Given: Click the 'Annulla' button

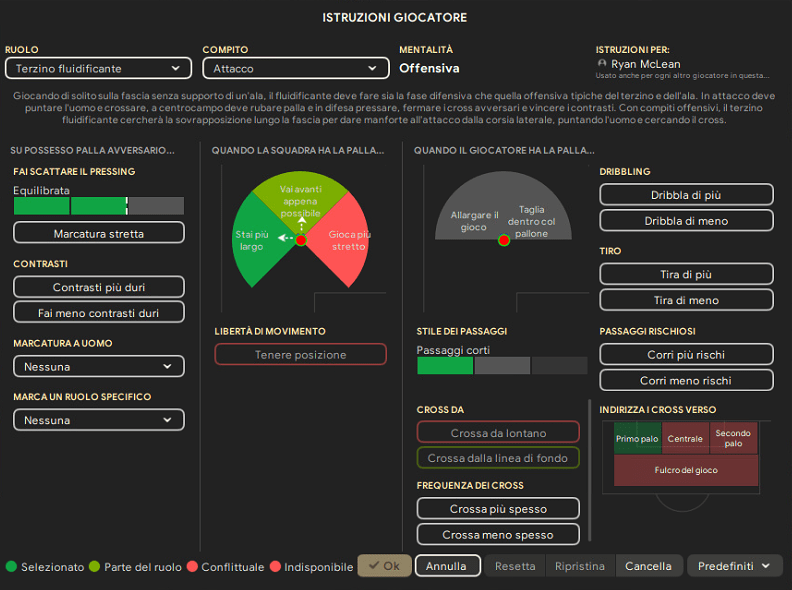Looking at the screenshot, I should point(447,566).
